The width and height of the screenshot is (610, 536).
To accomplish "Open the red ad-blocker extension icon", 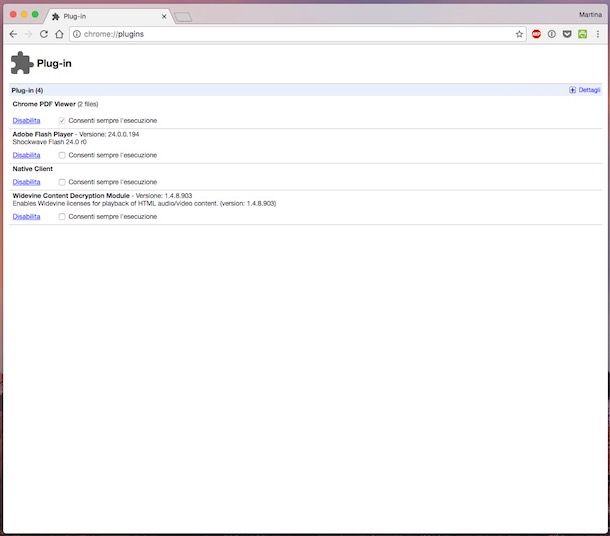I will click(x=536, y=34).
